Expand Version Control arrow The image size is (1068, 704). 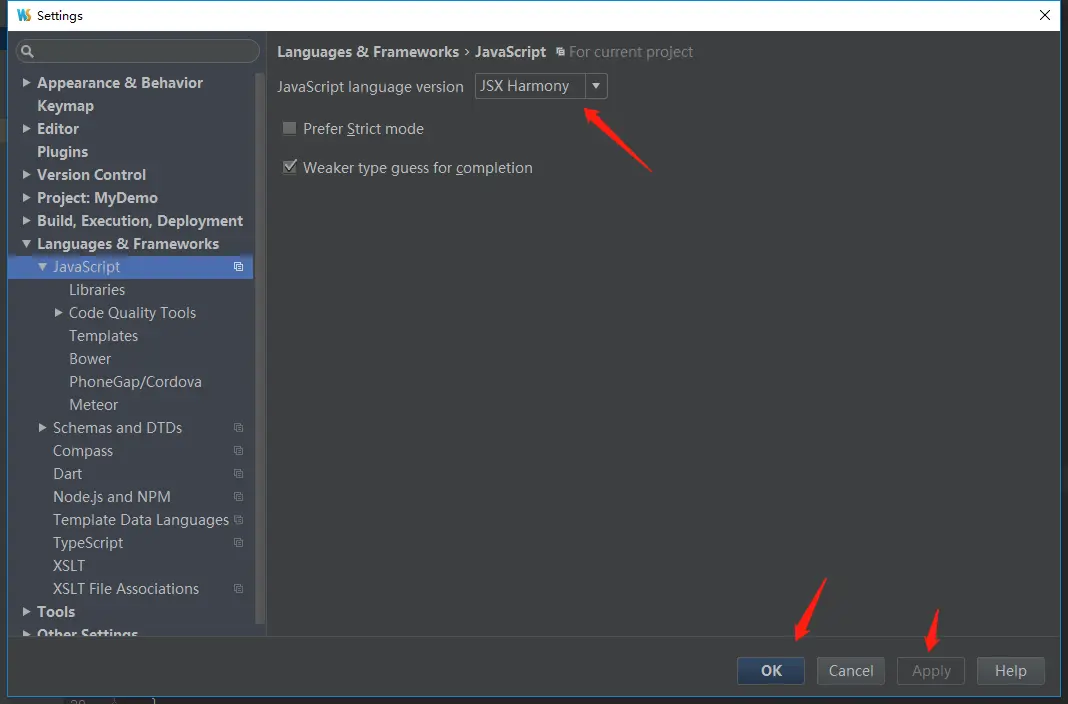tap(26, 174)
